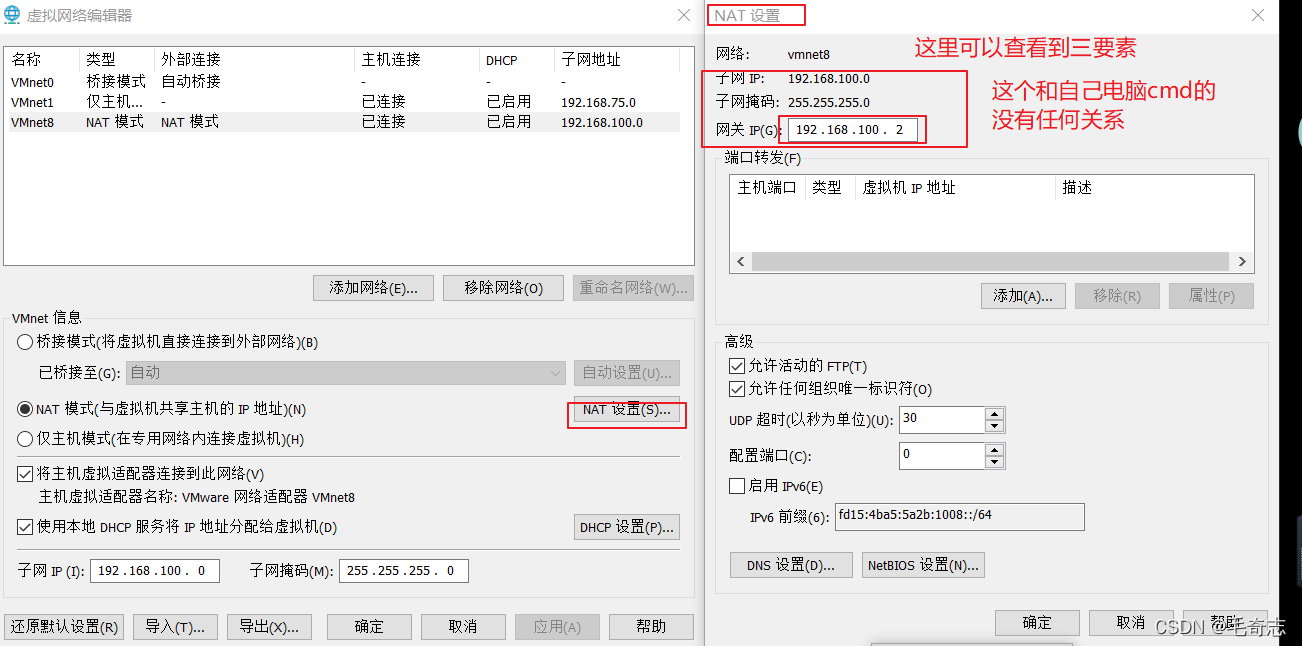Enable the 启用 IPv6 checkbox
Screen dimensions: 1302x646
tap(737, 486)
